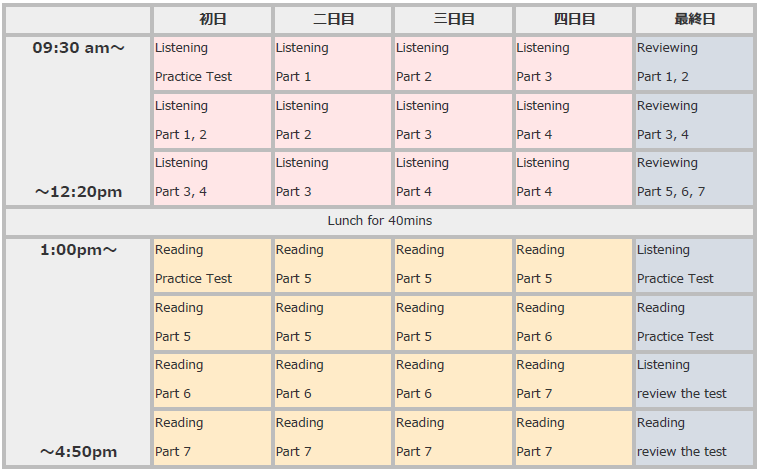Click Reading Part 6 in 四日目 column
The height and width of the screenshot is (472, 760).
coord(573,322)
